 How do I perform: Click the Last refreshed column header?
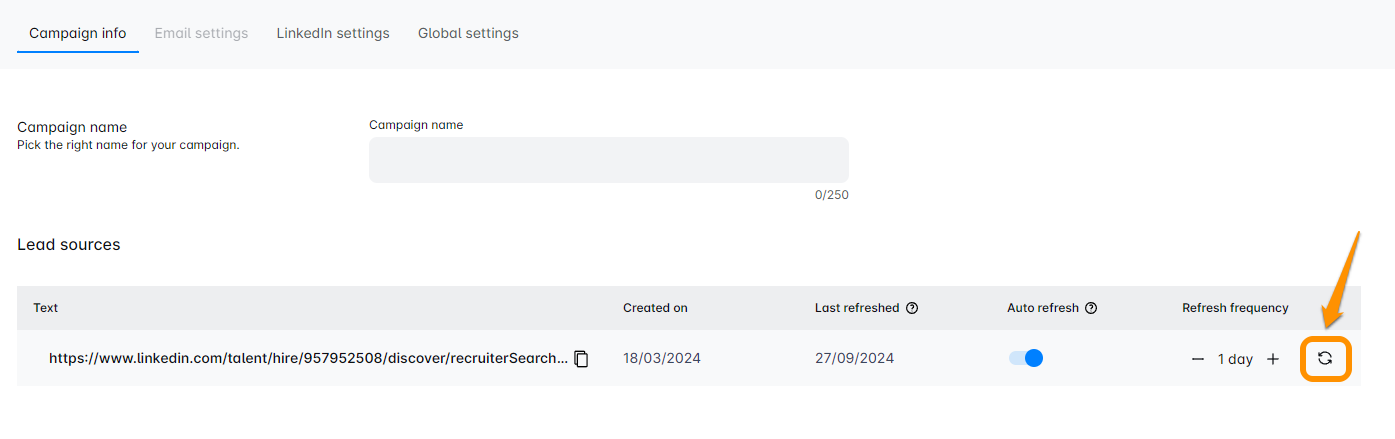coord(857,308)
